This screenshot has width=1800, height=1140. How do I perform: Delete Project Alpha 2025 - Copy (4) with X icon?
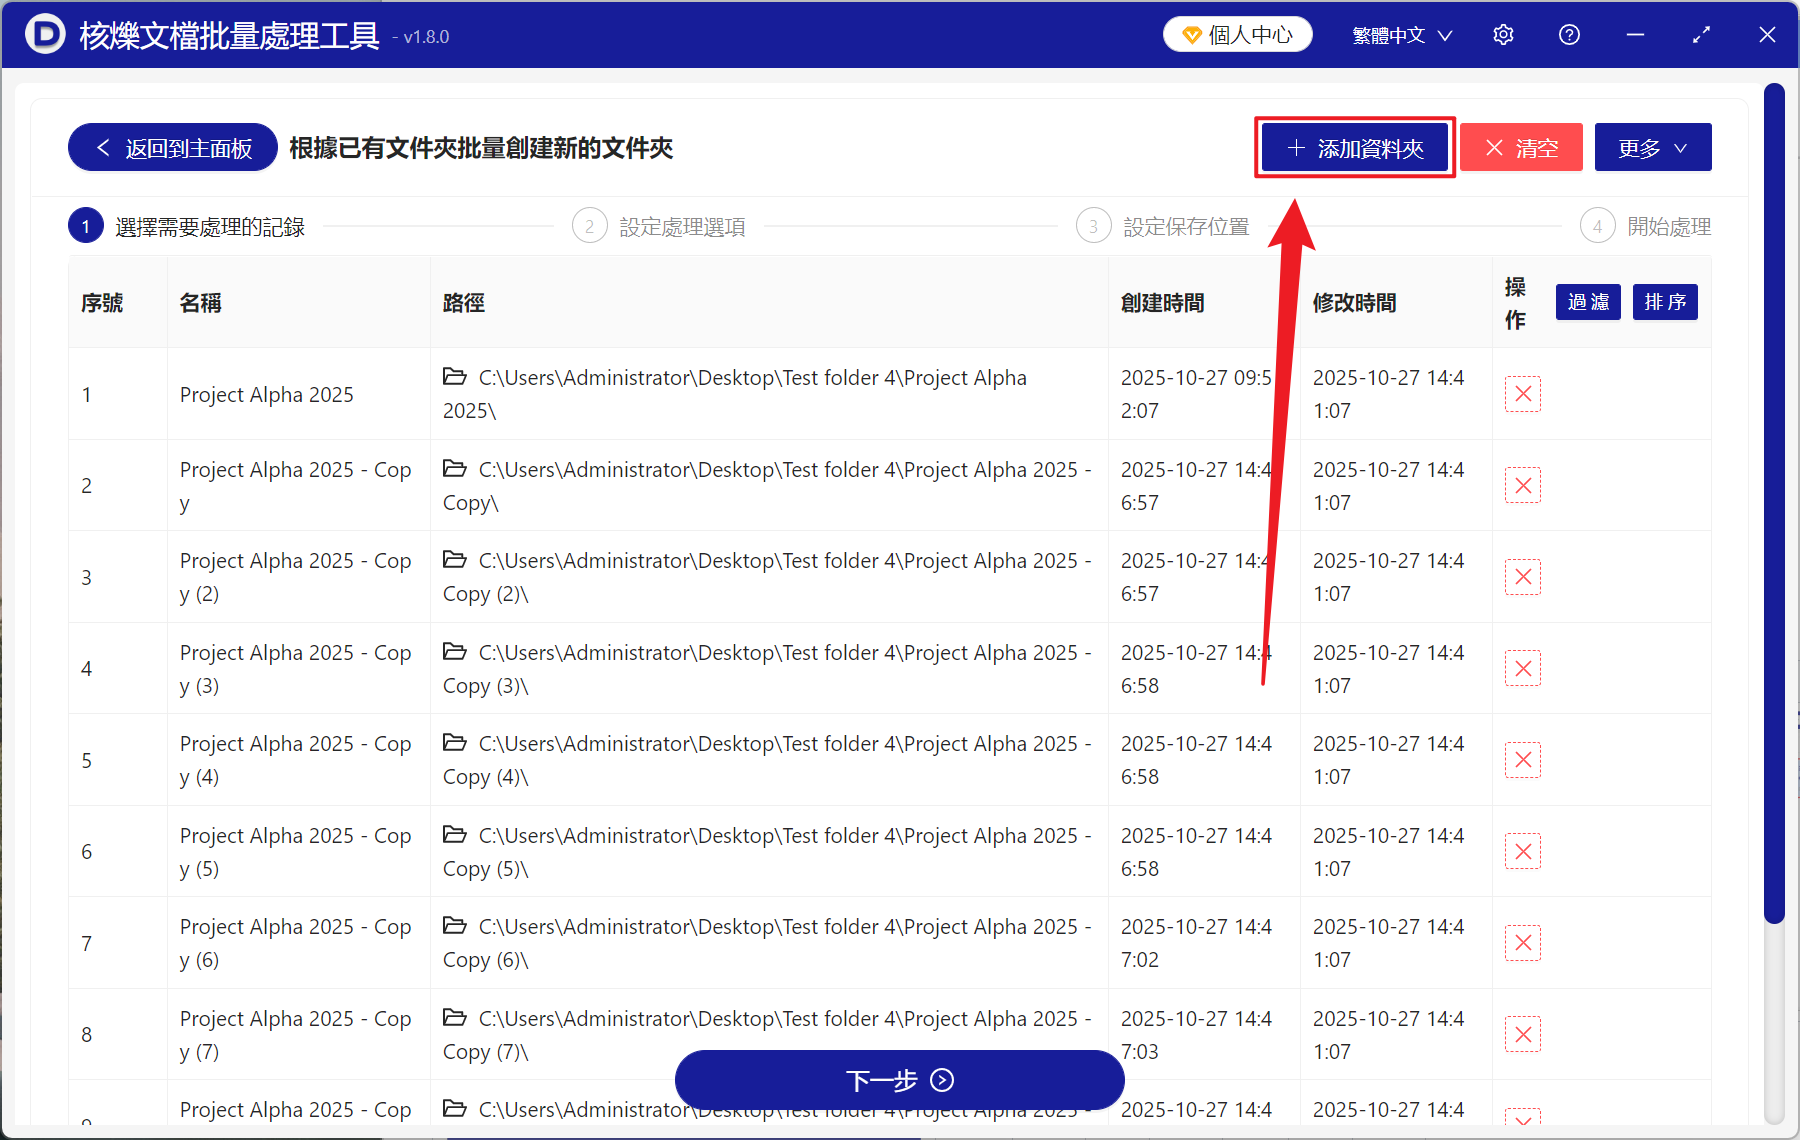(x=1522, y=760)
